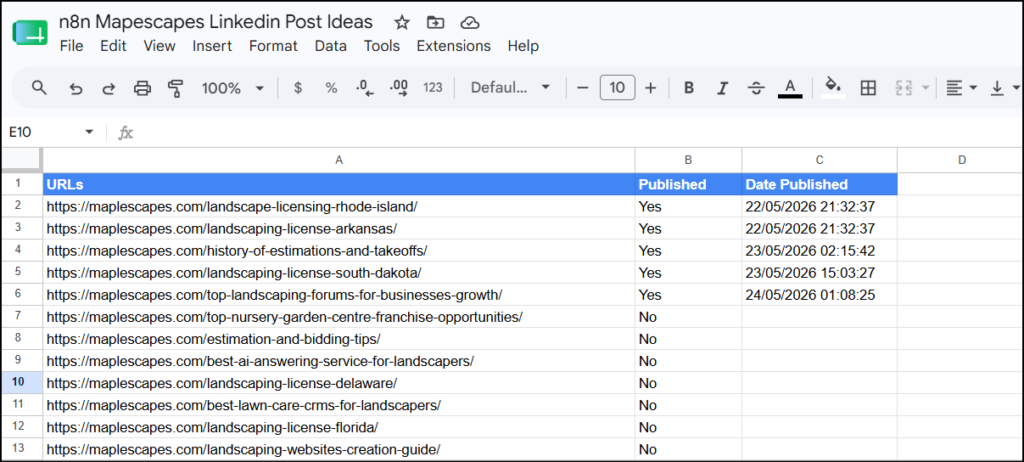The image size is (1024, 462).
Task: Open the zoom 100% dropdown
Action: 232,88
